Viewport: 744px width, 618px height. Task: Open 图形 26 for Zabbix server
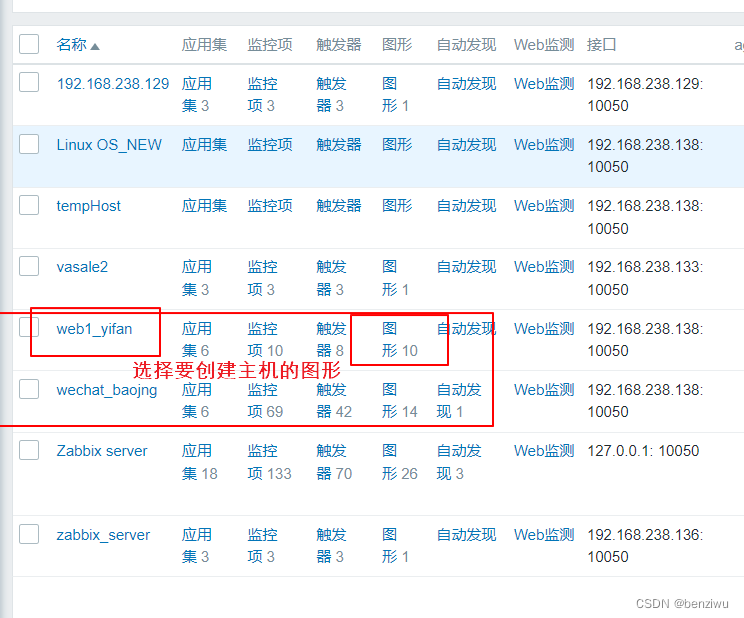coord(400,462)
